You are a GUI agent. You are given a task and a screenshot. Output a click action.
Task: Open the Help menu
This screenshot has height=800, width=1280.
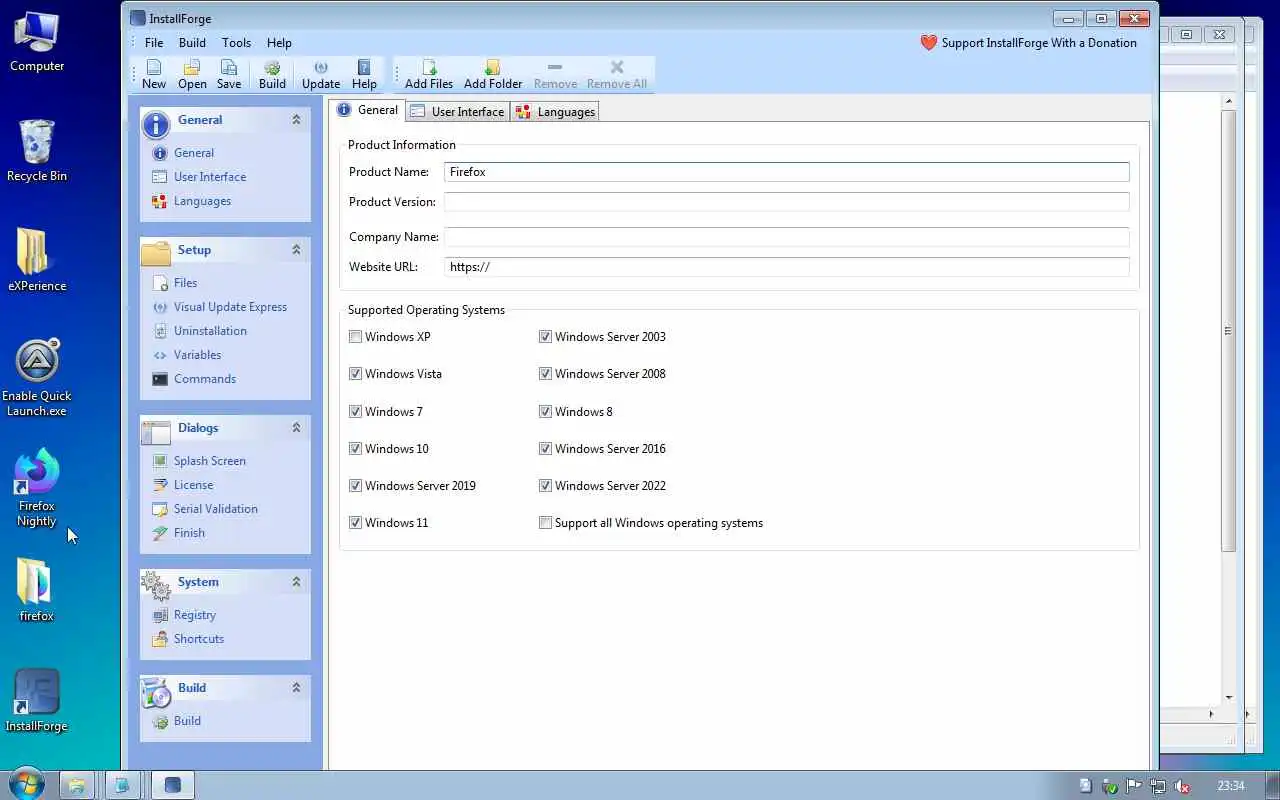(279, 43)
